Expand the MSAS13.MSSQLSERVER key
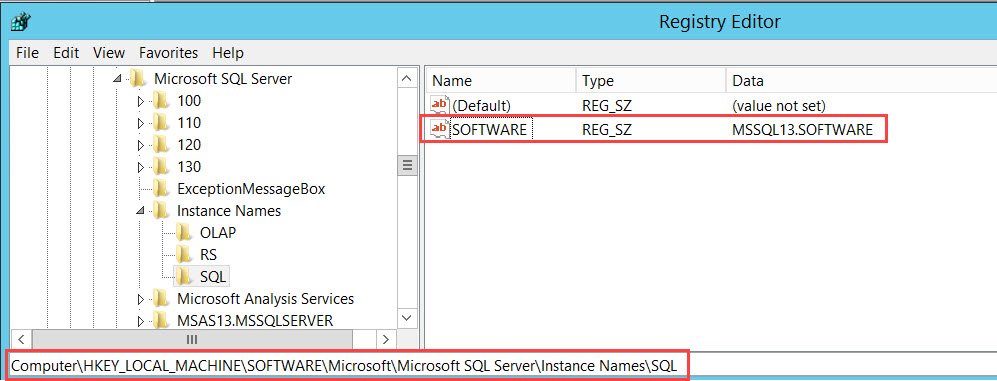 (141, 321)
